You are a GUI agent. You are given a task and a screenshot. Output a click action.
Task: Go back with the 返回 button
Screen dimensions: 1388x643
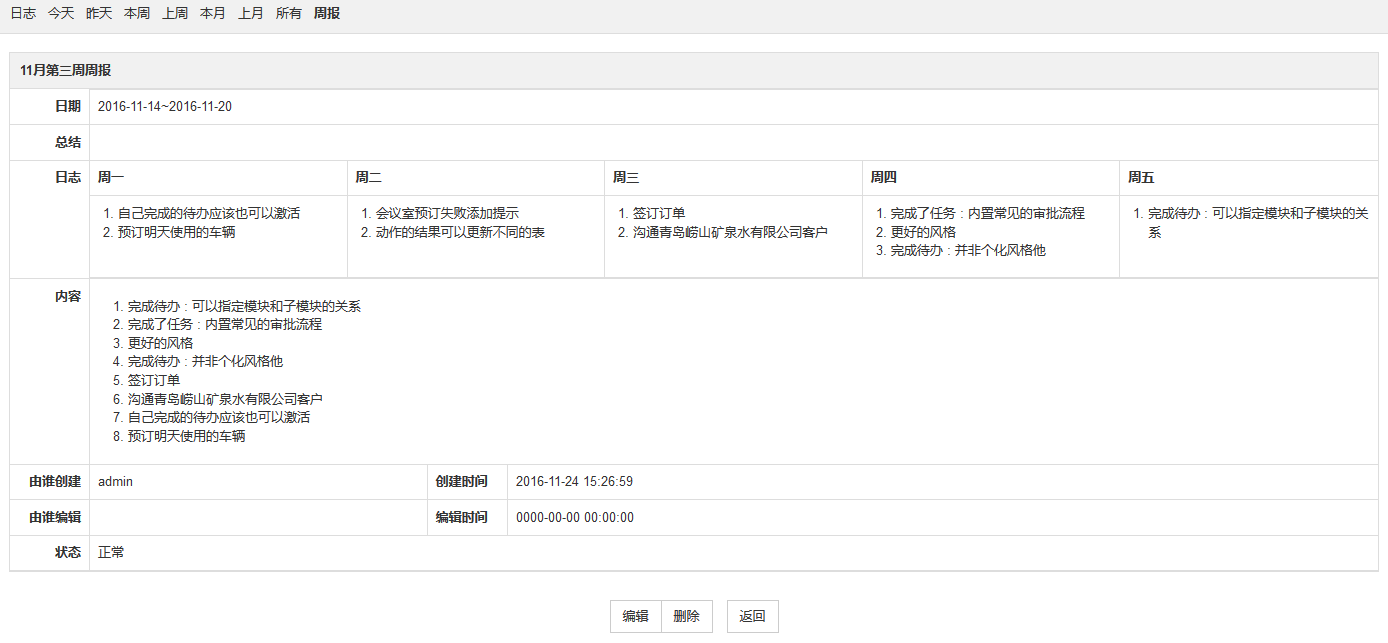(x=752, y=617)
